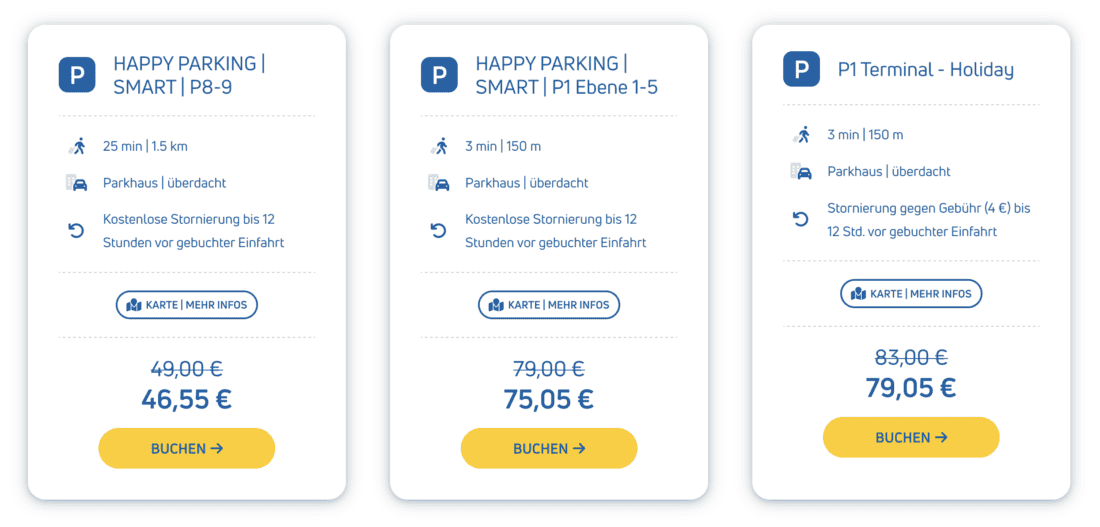Show Karte | Mehr Infos for P1 Terminal Holiday
The width and height of the screenshot is (1100, 527).
911,293
